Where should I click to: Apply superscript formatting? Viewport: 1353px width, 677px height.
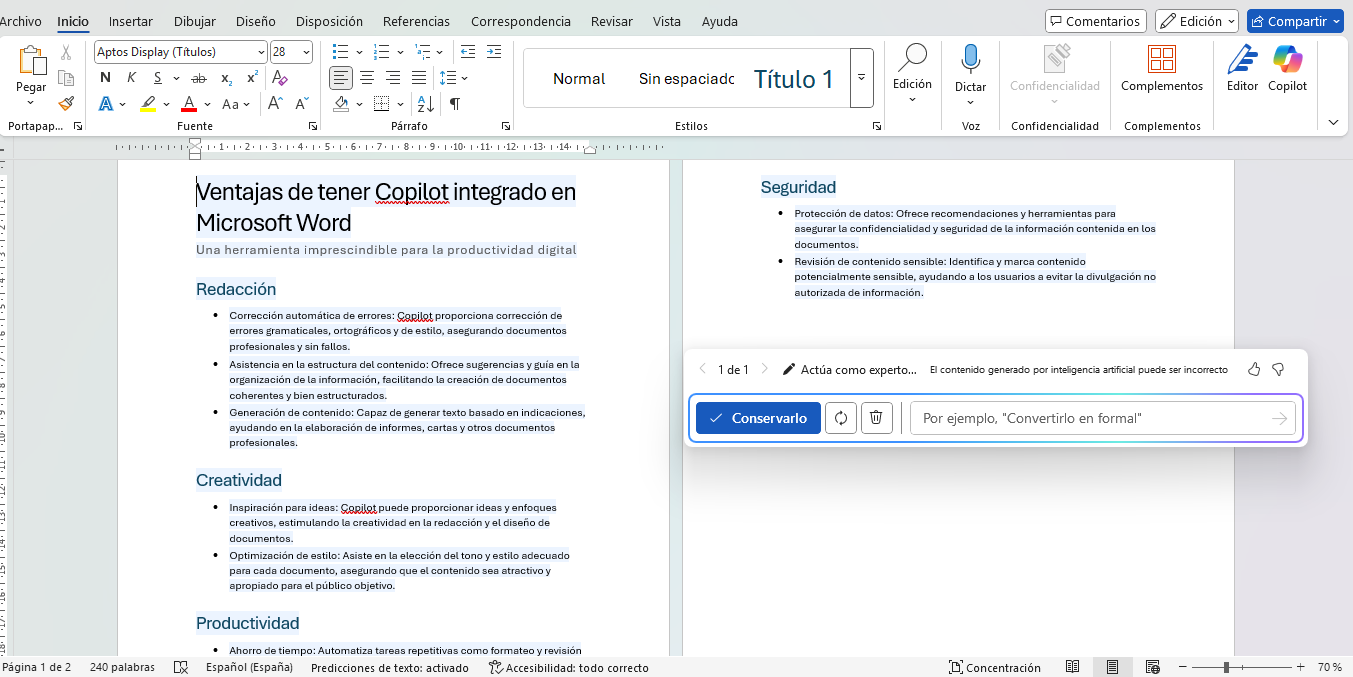pyautogui.click(x=252, y=78)
